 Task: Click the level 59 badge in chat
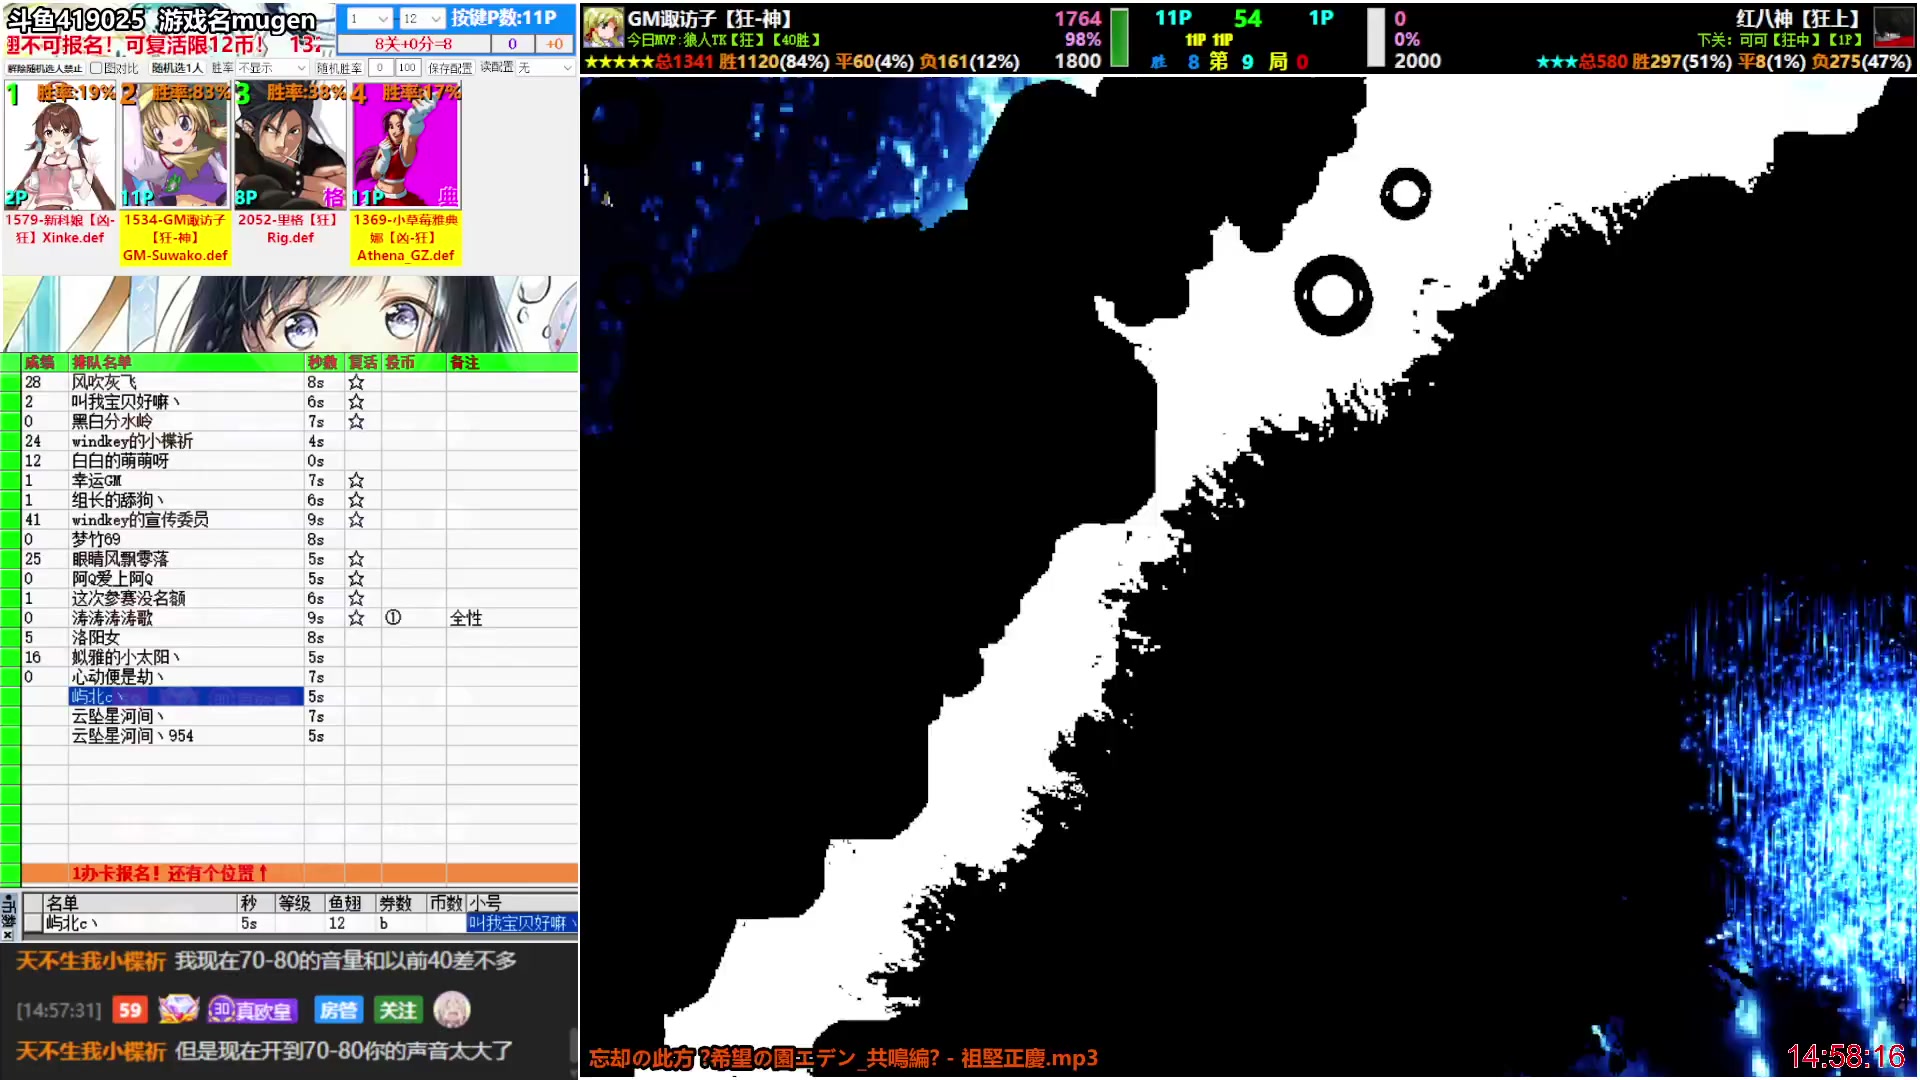[130, 1010]
